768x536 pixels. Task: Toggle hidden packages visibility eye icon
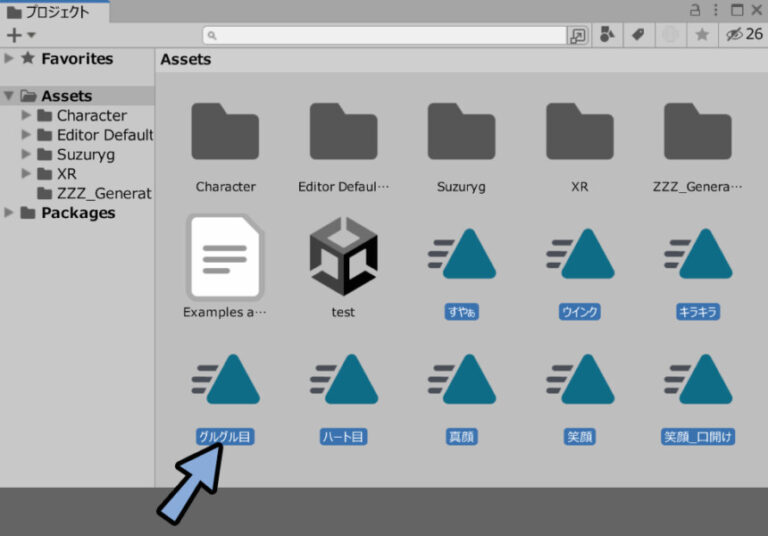coord(734,35)
